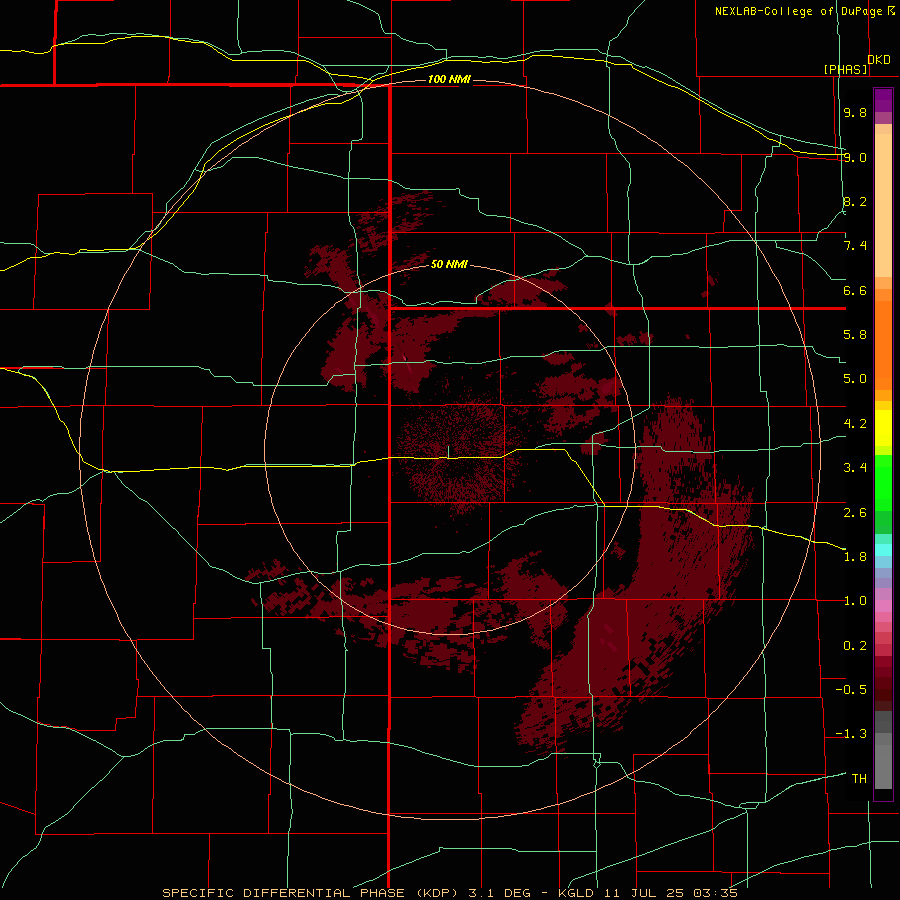
Task: Click the 5.0 scale label
Action: pos(855,379)
